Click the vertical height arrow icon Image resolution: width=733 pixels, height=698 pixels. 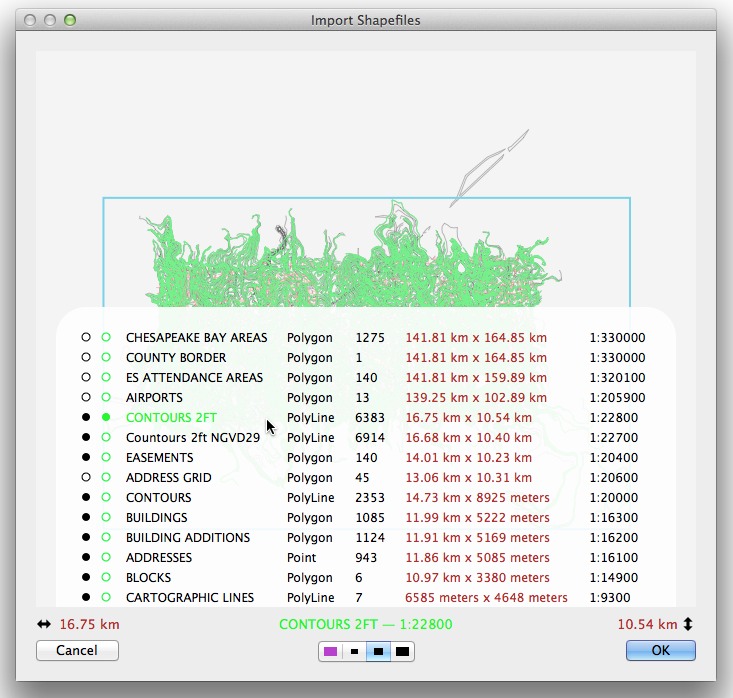[x=688, y=624]
